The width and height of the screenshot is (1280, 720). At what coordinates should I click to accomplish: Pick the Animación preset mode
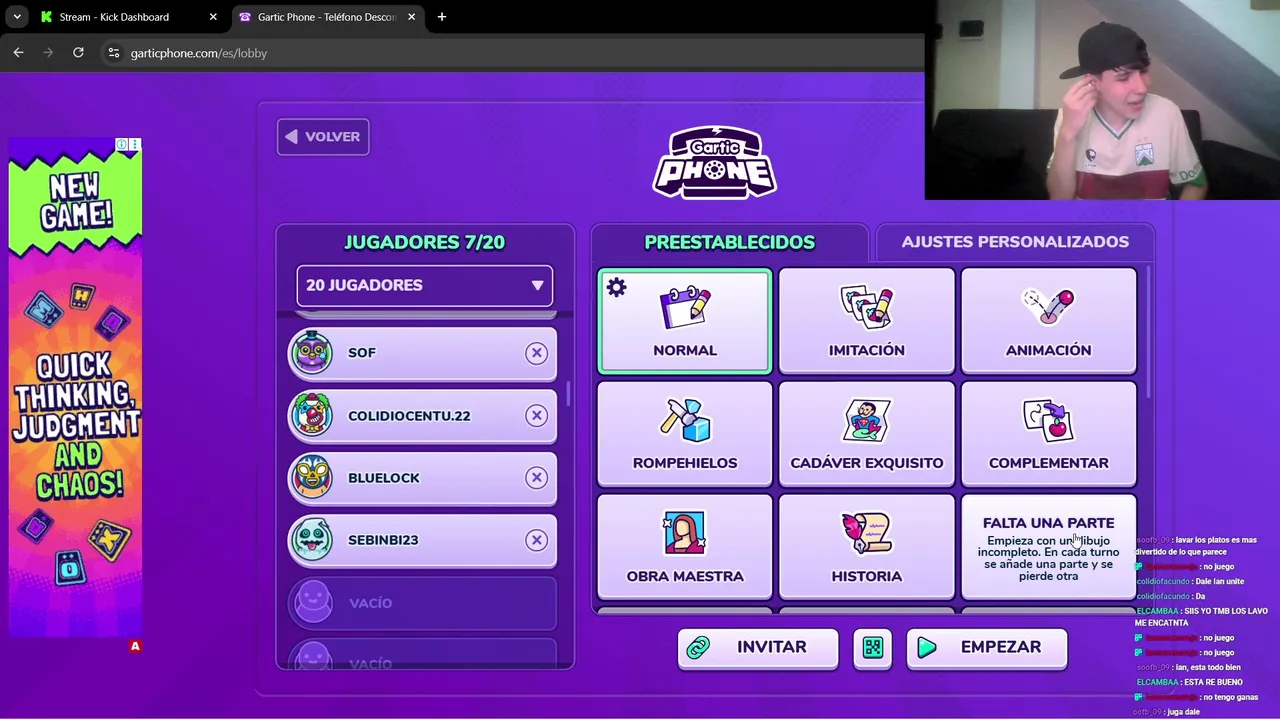tap(1048, 321)
